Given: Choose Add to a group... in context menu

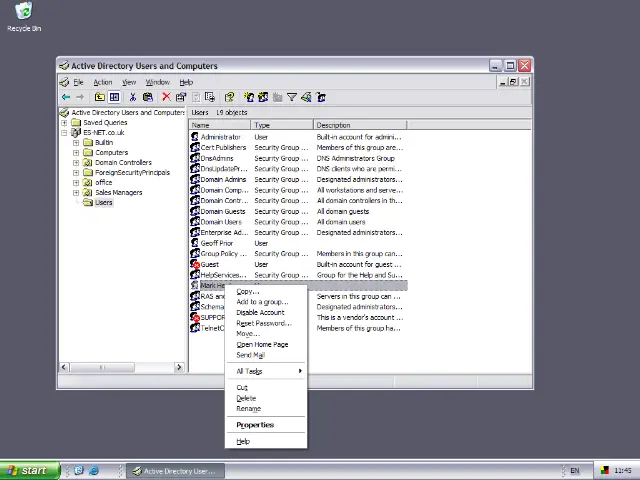Looking at the screenshot, I should pos(266,302).
